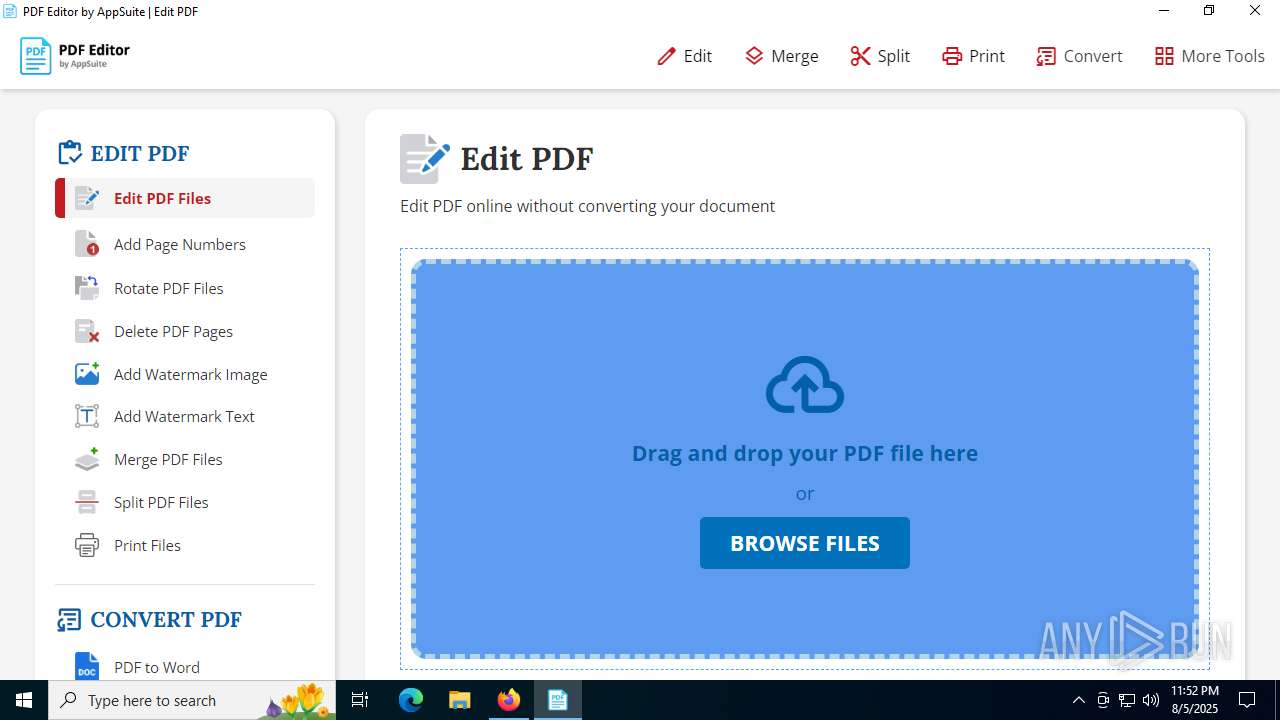Select Print Files label
This screenshot has height=720, width=1280.
147,545
